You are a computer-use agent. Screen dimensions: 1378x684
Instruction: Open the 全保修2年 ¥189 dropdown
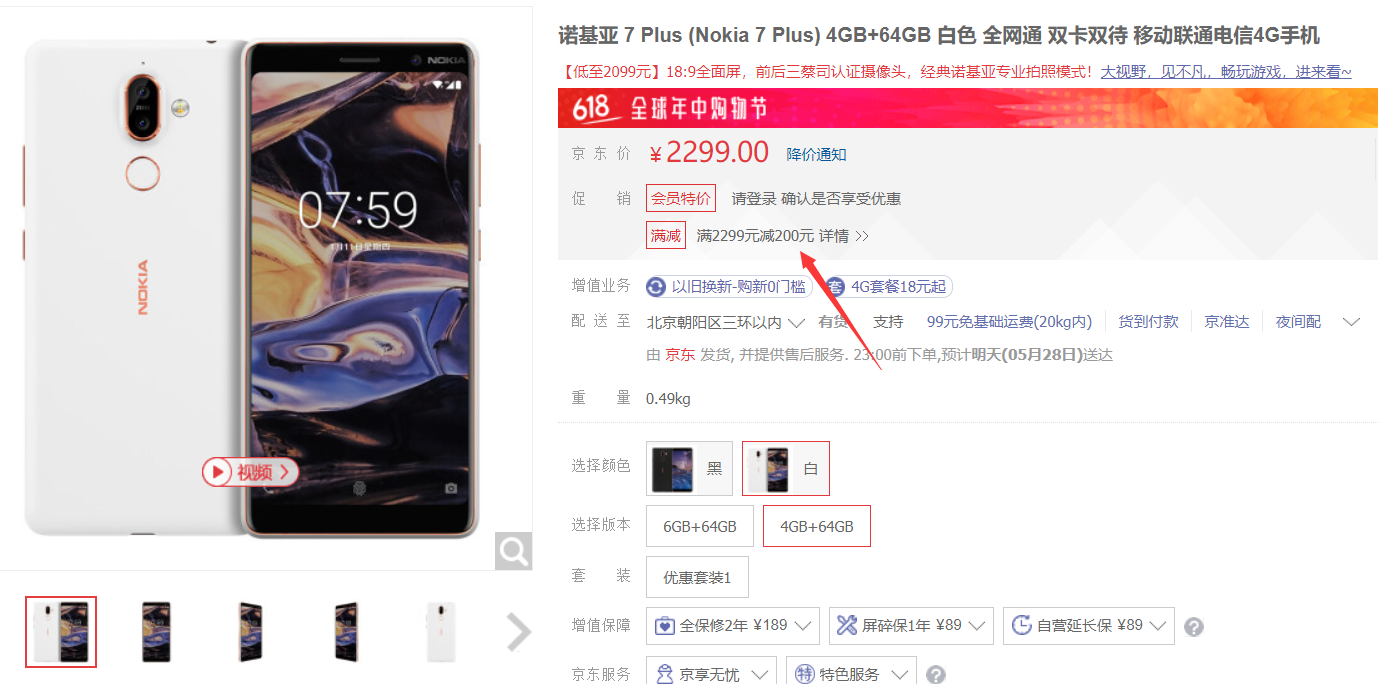733,626
